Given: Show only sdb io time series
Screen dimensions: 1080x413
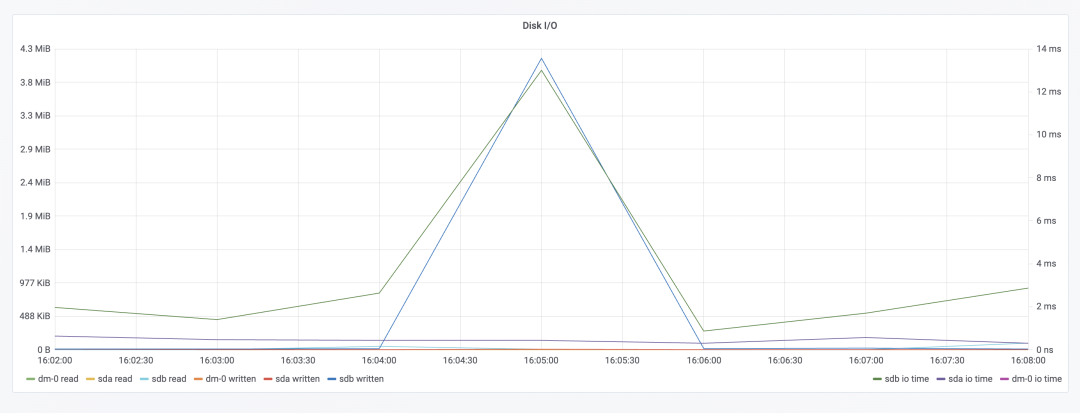Looking at the screenshot, I should tap(908, 379).
